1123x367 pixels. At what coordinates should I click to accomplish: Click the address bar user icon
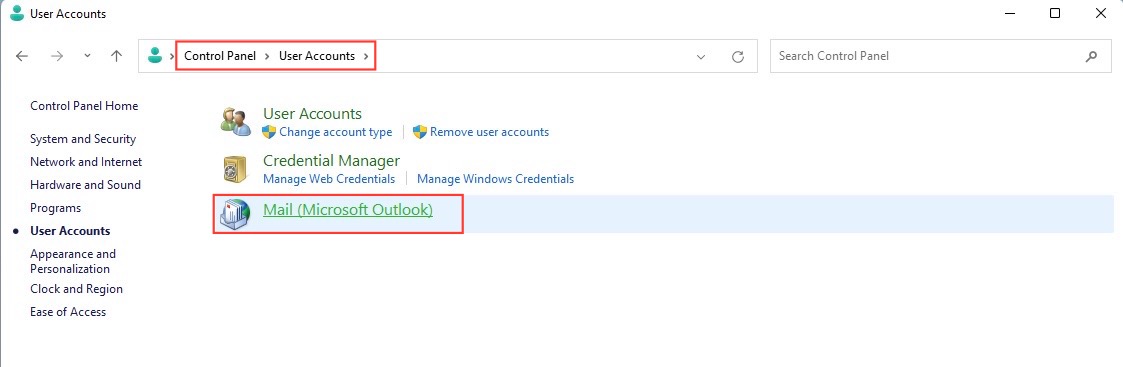pyautogui.click(x=154, y=55)
